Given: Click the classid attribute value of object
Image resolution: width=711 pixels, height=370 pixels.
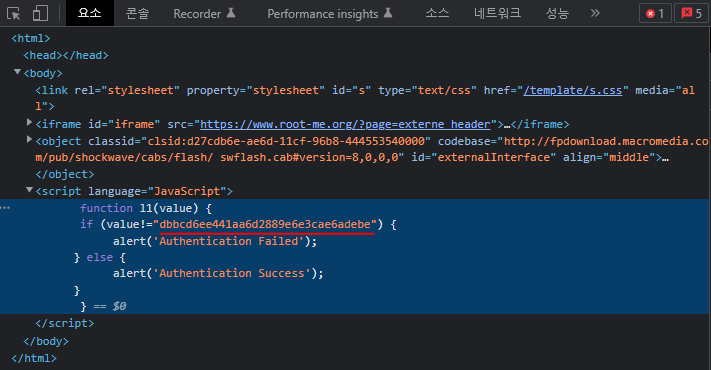Looking at the screenshot, I should pos(286,141).
